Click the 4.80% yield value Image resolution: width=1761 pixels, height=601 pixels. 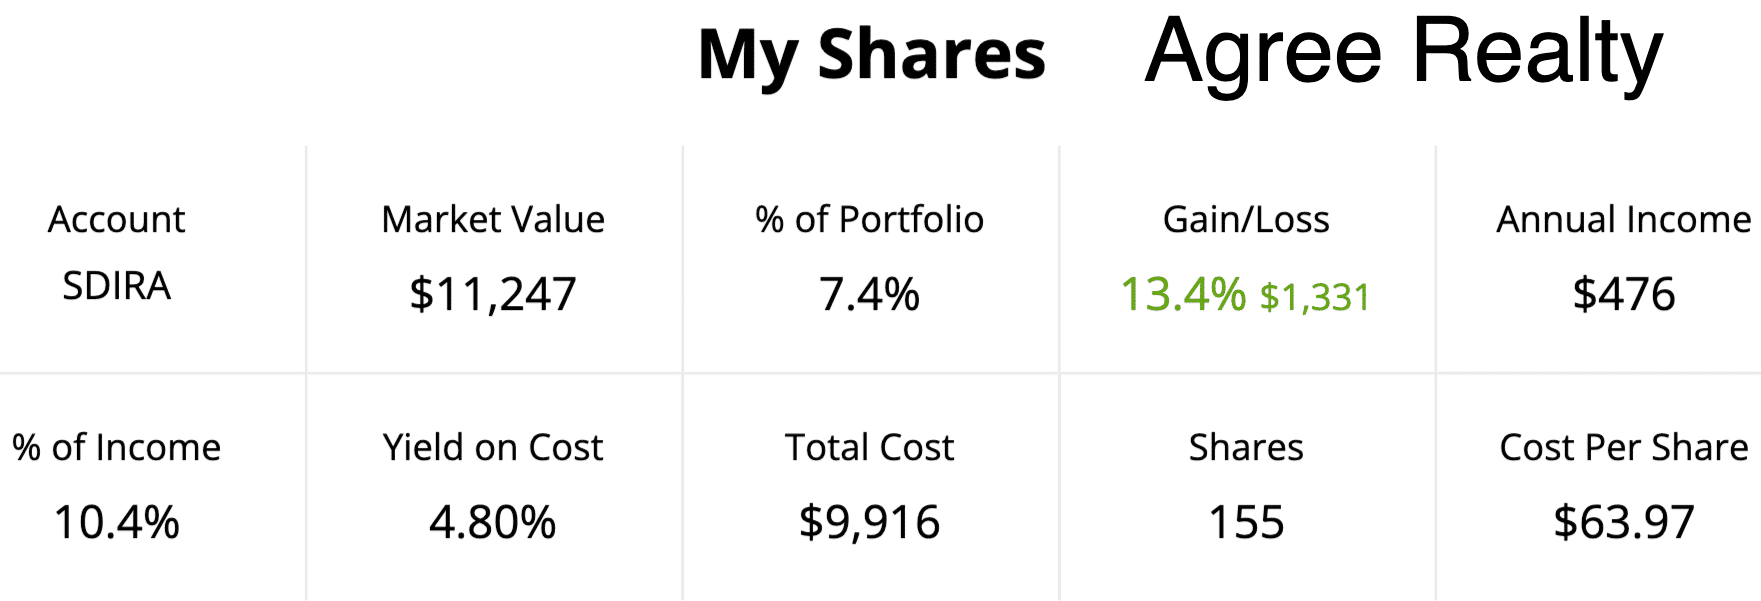pos(493,522)
